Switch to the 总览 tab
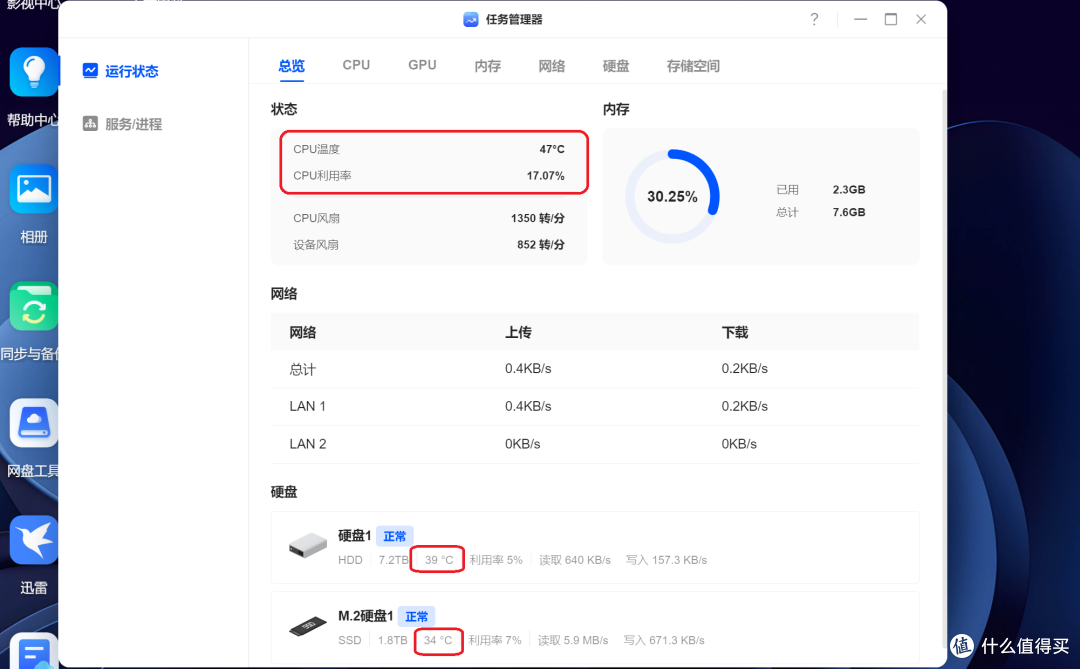Screen dimensions: 1080x669 (x=291, y=66)
